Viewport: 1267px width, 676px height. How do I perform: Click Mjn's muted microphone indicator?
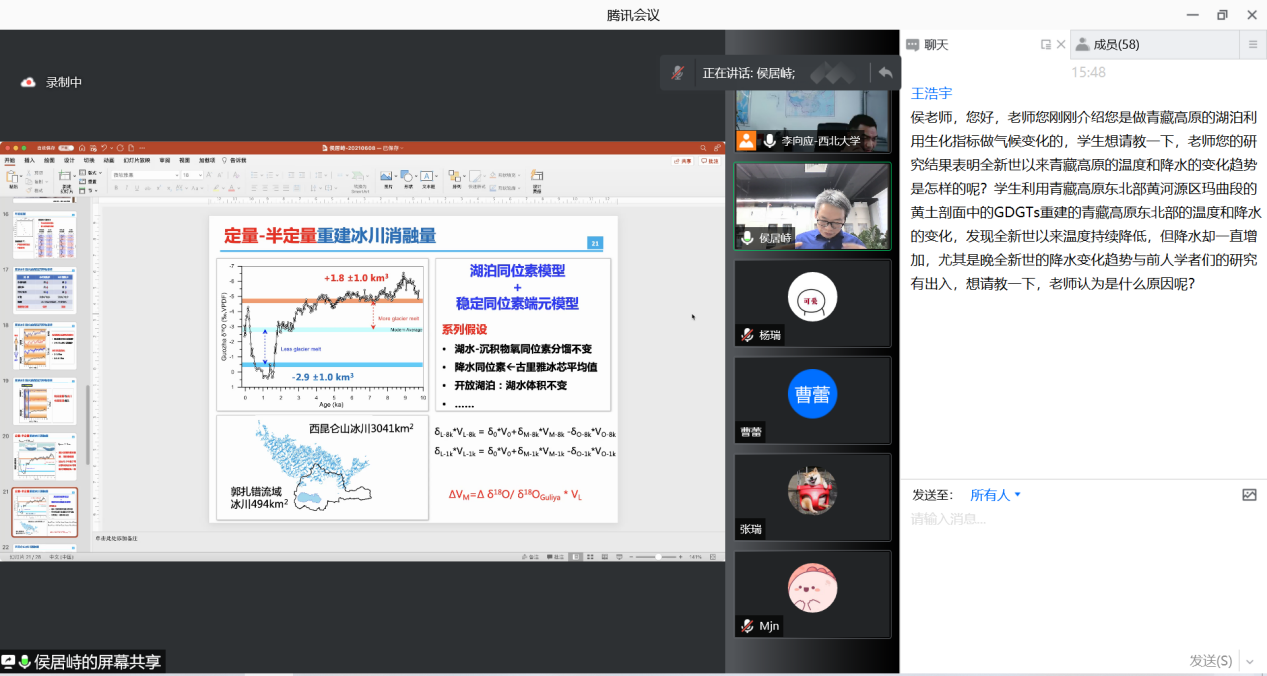coord(747,626)
